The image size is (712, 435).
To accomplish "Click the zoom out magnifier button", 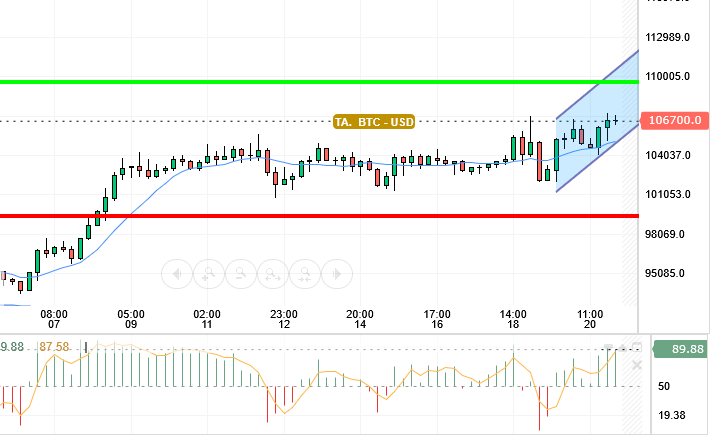I will (x=241, y=274).
